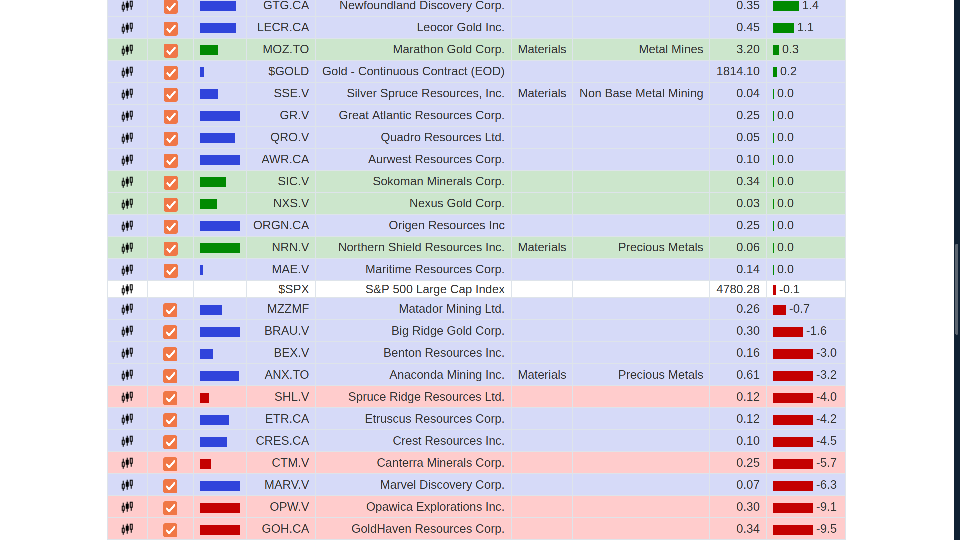Screen dimensions: 960x540
Task: Click S&P 500 Large Cap Index
Action: click(x=435, y=290)
